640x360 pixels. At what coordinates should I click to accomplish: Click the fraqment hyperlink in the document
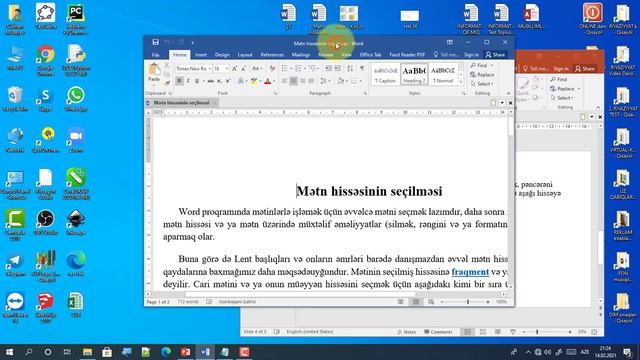point(470,272)
